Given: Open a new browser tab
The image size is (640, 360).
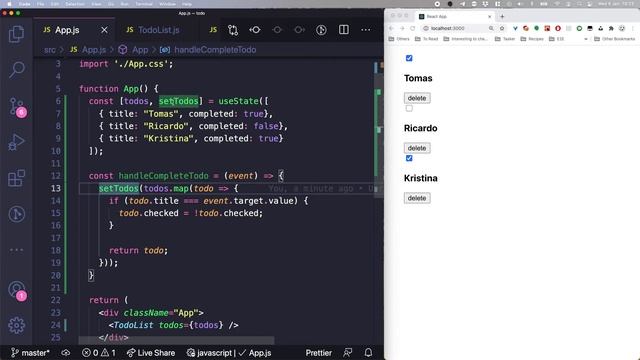Looking at the screenshot, I should coord(502,16).
